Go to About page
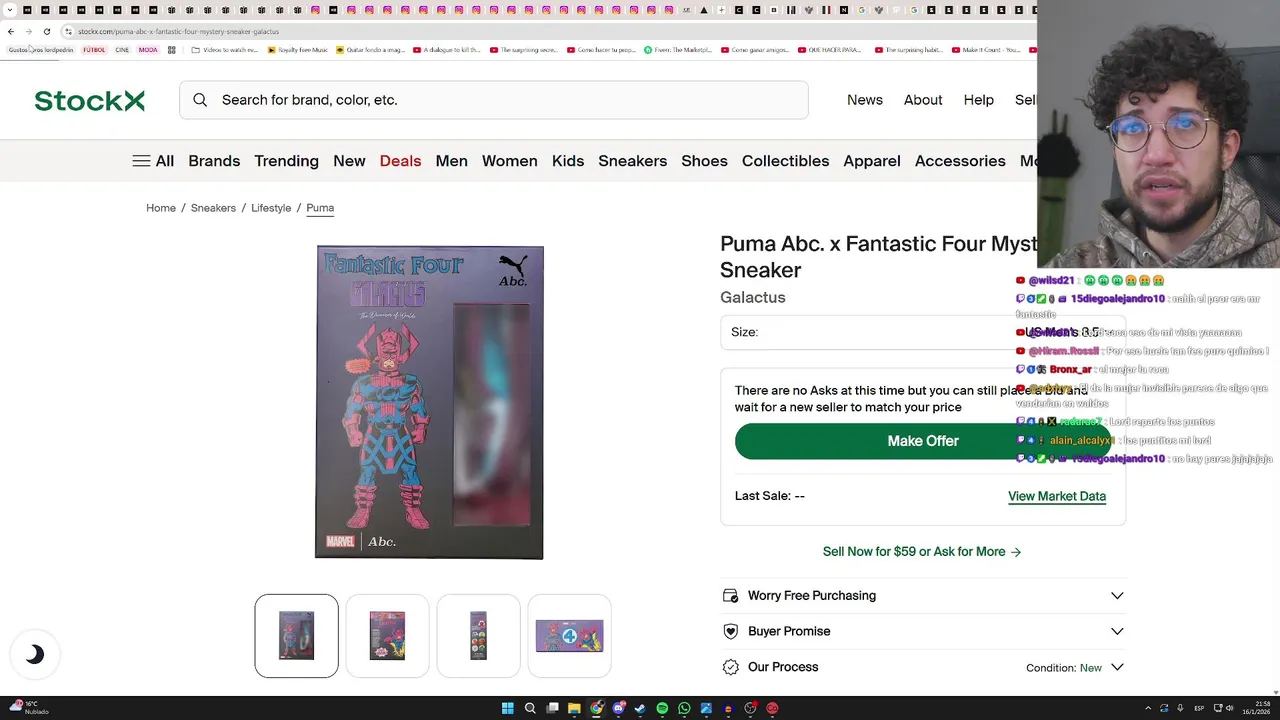1280x720 pixels. coord(923,100)
